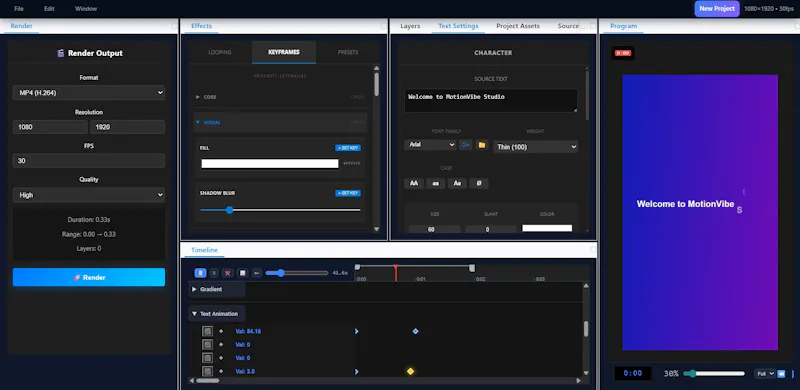Open the yellow folder font browser icon
800x390 pixels.
482,145
